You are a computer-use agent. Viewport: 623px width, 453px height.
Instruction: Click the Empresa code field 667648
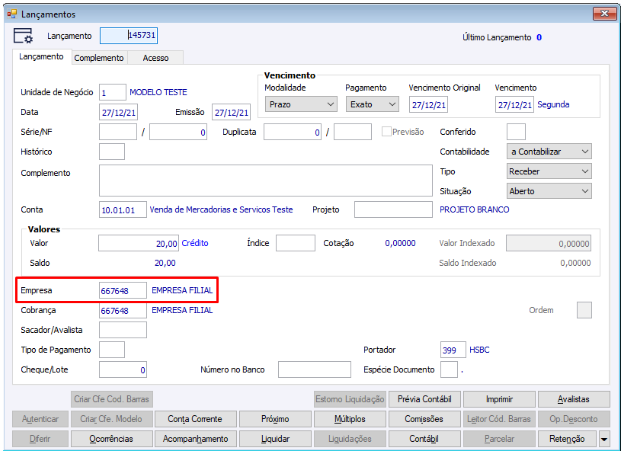[123, 290]
